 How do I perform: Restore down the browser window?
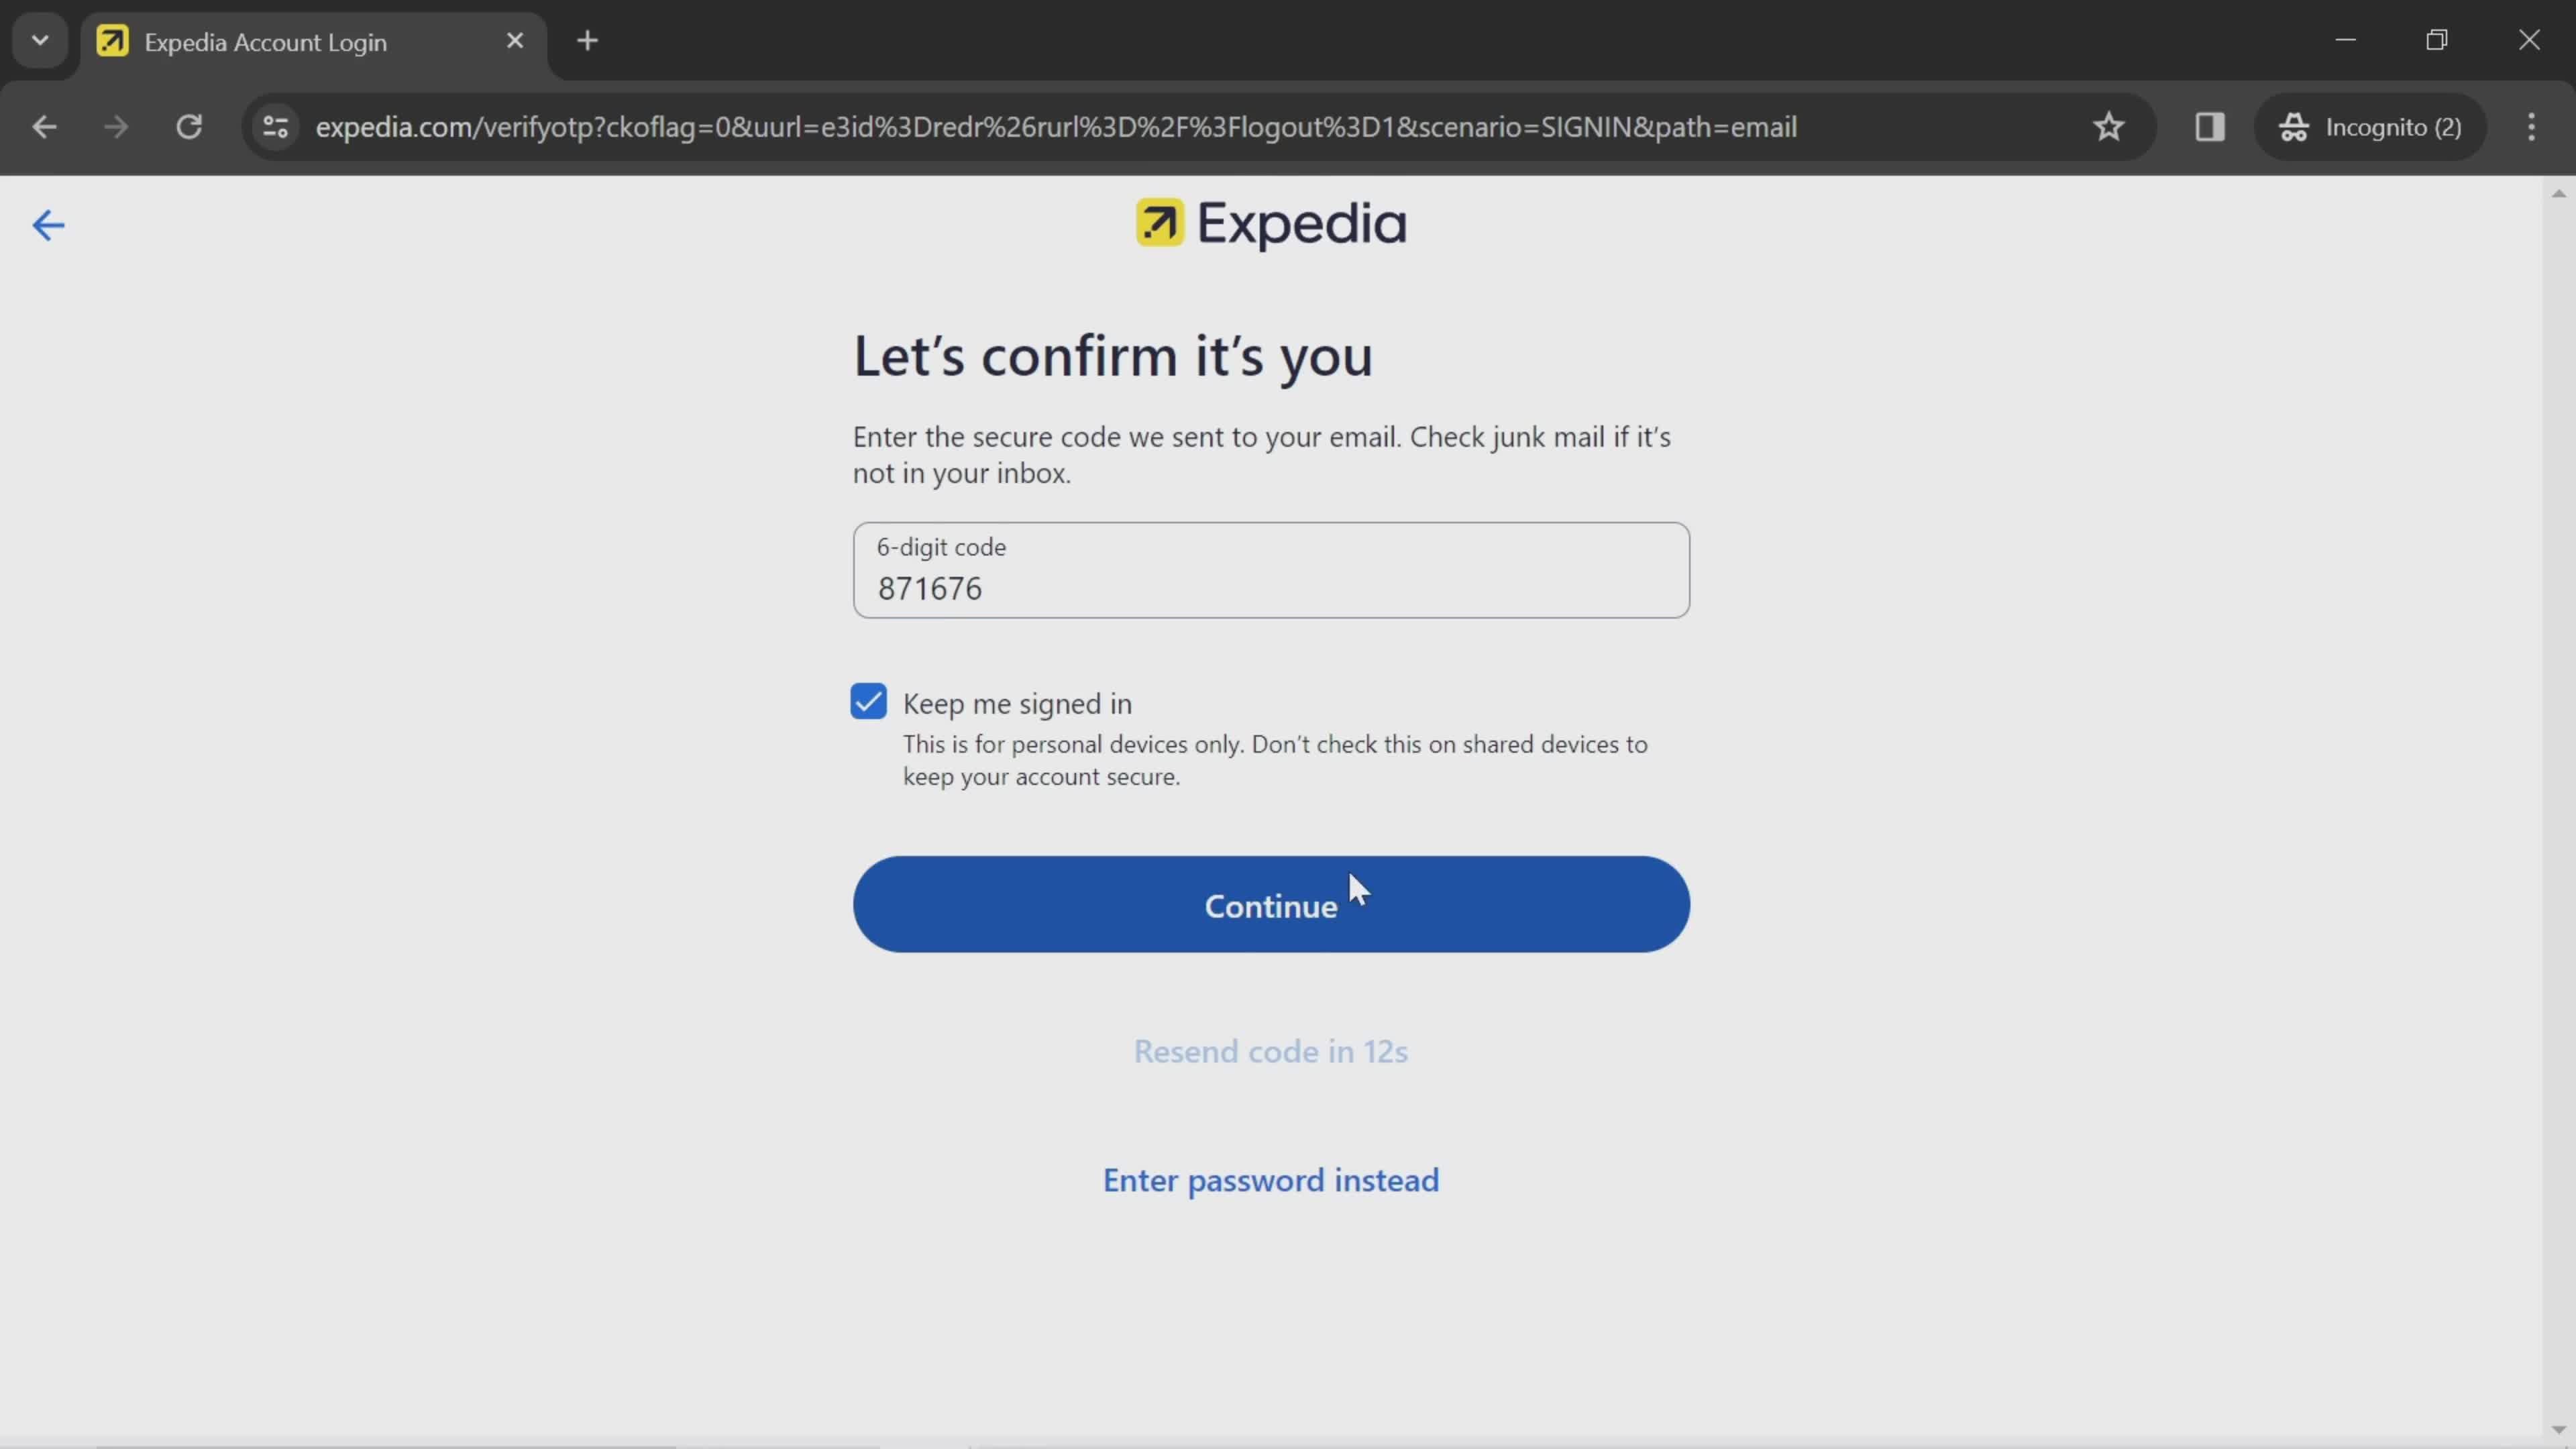click(x=2437, y=40)
